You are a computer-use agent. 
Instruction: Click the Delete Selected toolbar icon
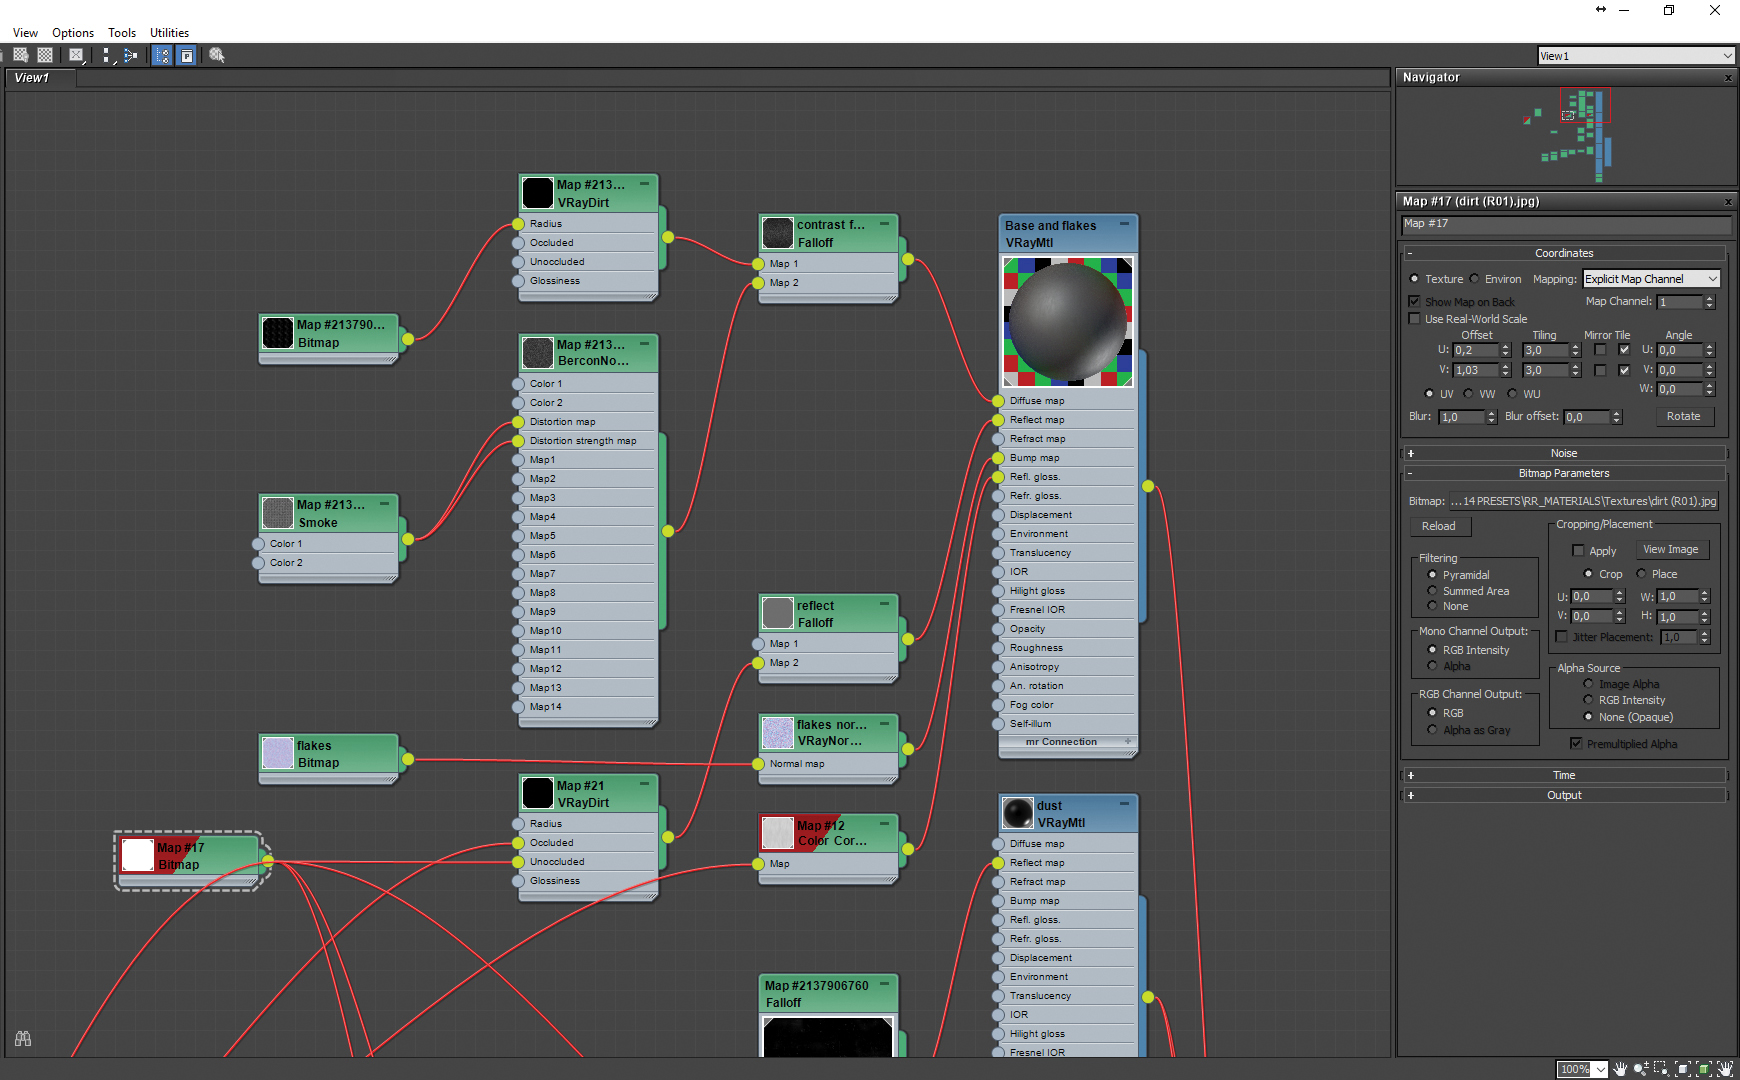coord(76,55)
